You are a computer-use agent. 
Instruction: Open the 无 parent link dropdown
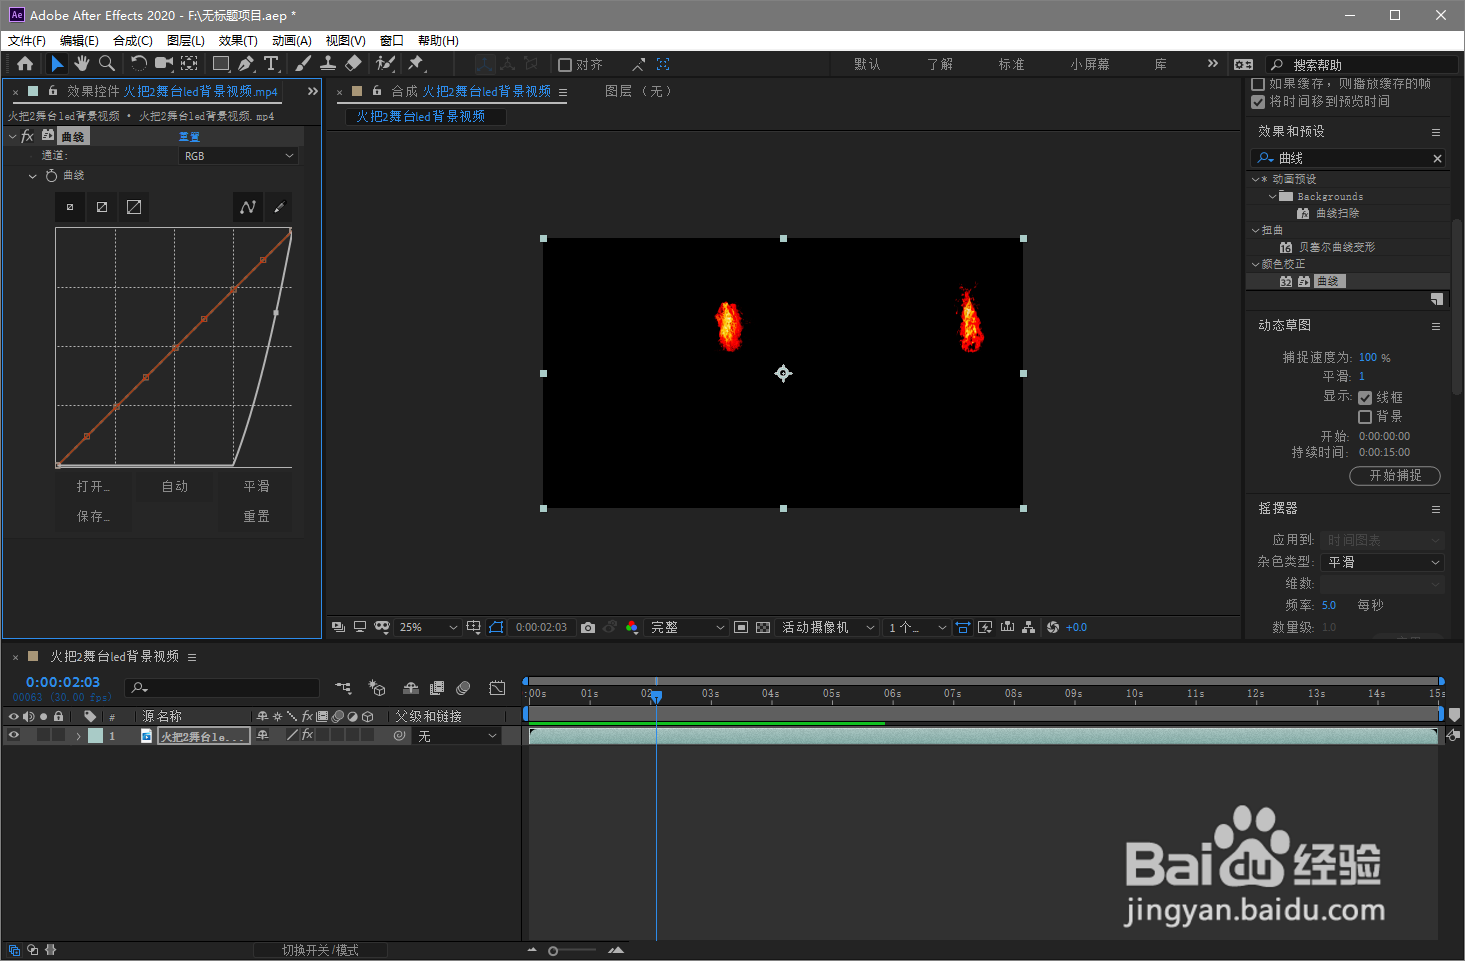coord(456,736)
